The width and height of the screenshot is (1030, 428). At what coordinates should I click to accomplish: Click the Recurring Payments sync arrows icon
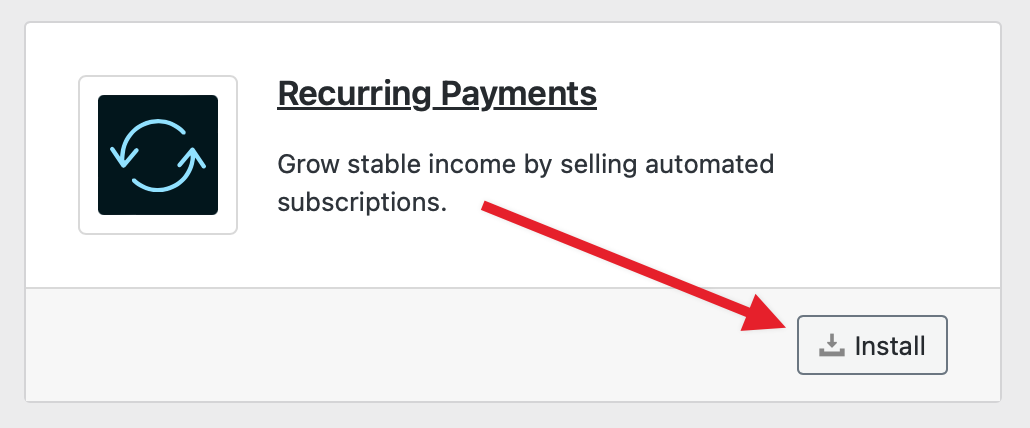tap(157, 155)
